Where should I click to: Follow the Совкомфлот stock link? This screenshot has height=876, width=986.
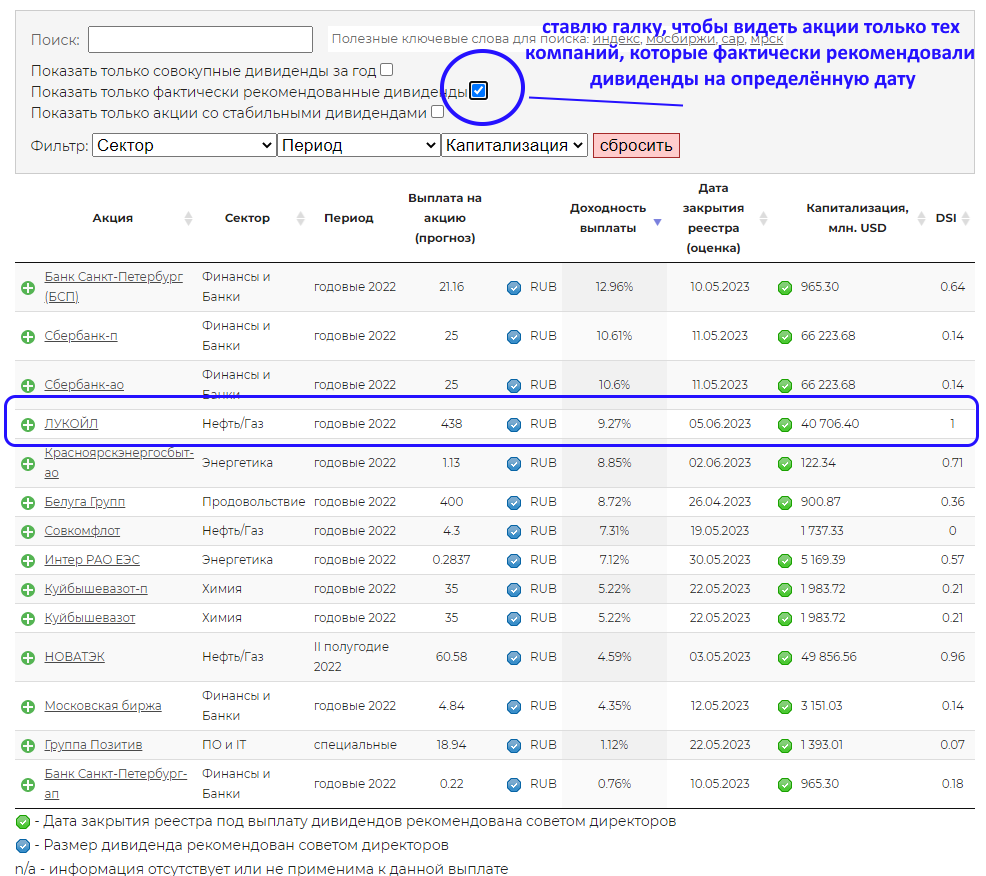pyautogui.click(x=82, y=531)
